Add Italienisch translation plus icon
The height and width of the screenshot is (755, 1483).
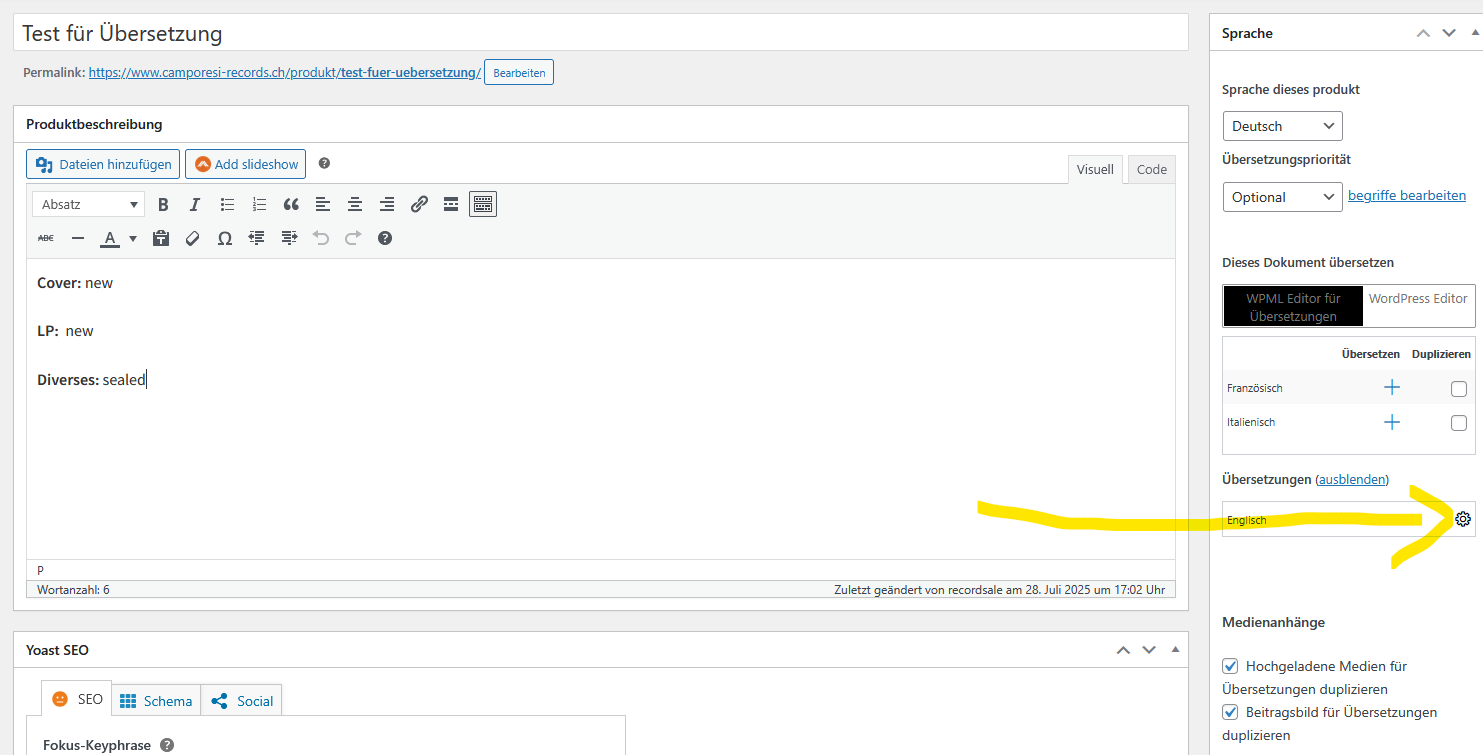click(1391, 422)
